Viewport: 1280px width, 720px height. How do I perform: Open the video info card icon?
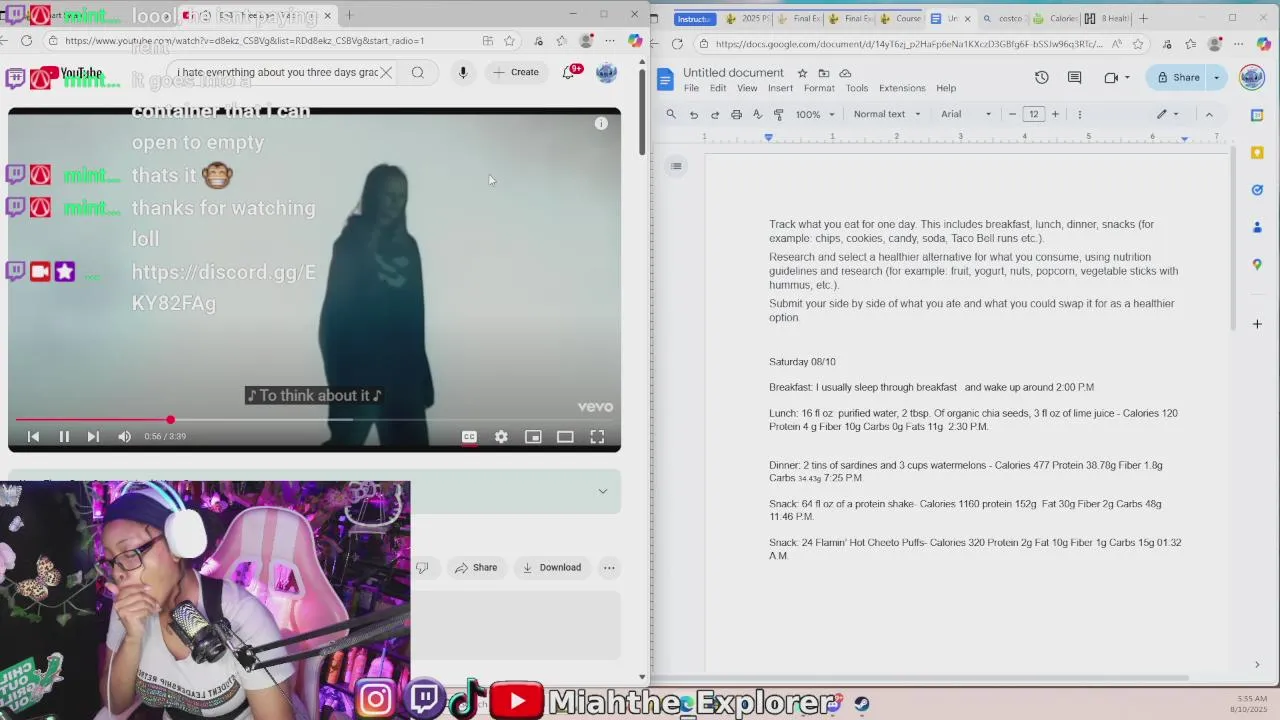[601, 124]
